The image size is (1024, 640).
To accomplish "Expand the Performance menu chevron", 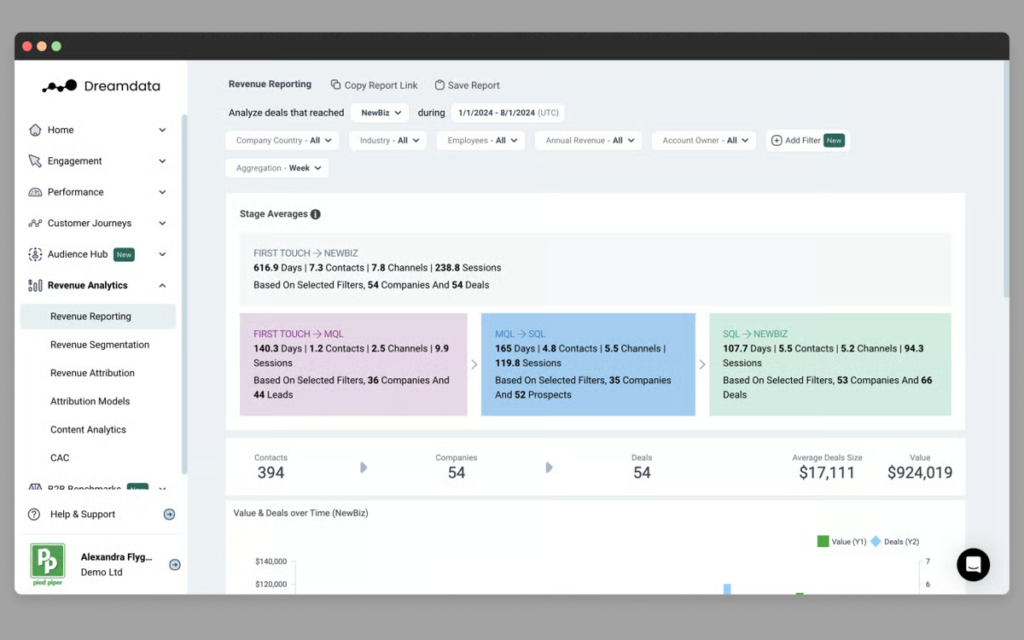I will point(162,192).
